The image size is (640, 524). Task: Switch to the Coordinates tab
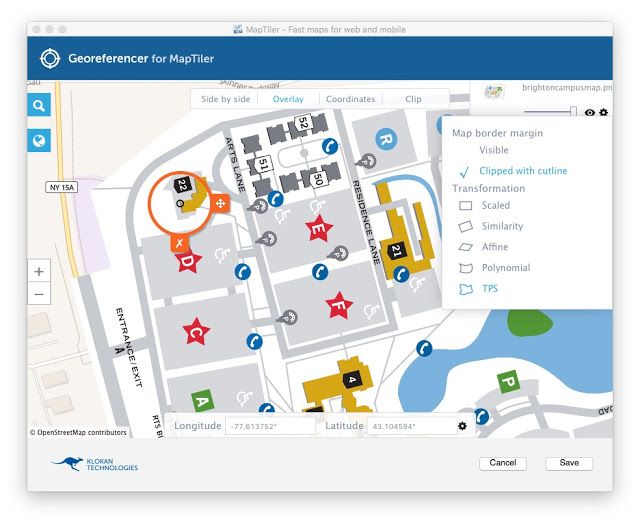pos(350,99)
